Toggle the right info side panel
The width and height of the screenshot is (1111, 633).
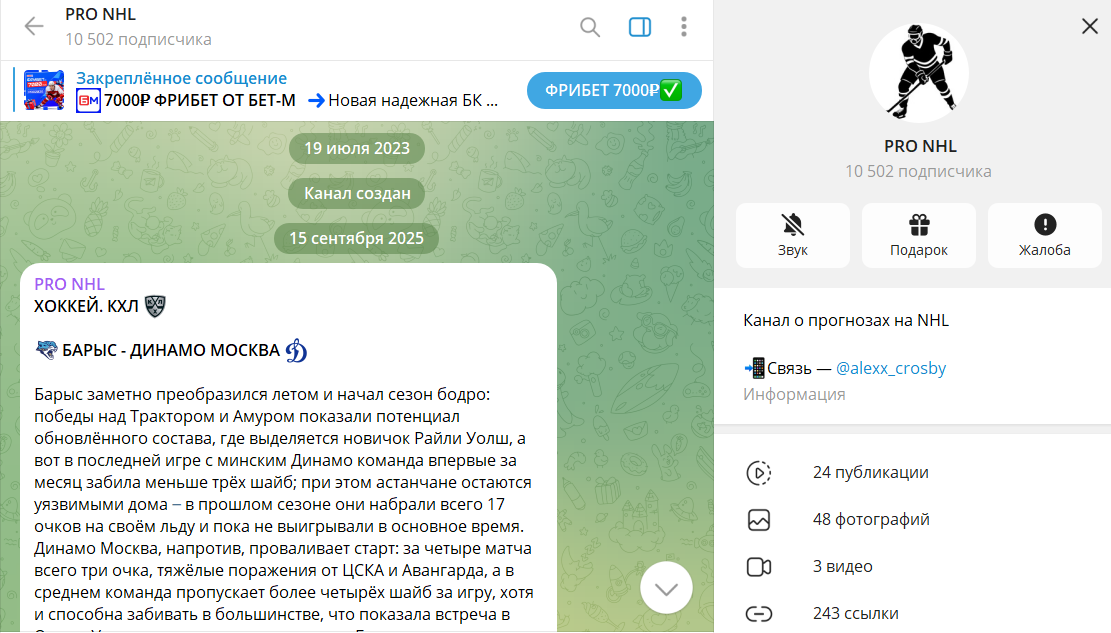point(640,27)
